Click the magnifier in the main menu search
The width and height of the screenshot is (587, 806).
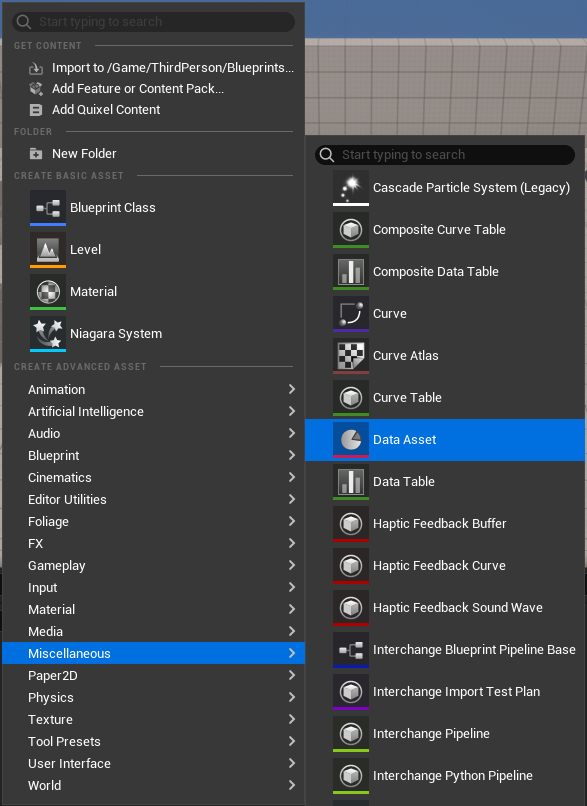tap(24, 22)
